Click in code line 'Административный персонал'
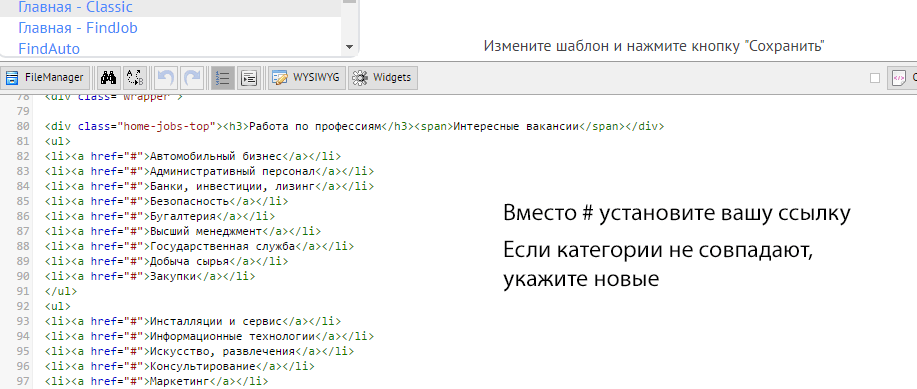Viewport: 917px width, 389px height. pos(209,171)
